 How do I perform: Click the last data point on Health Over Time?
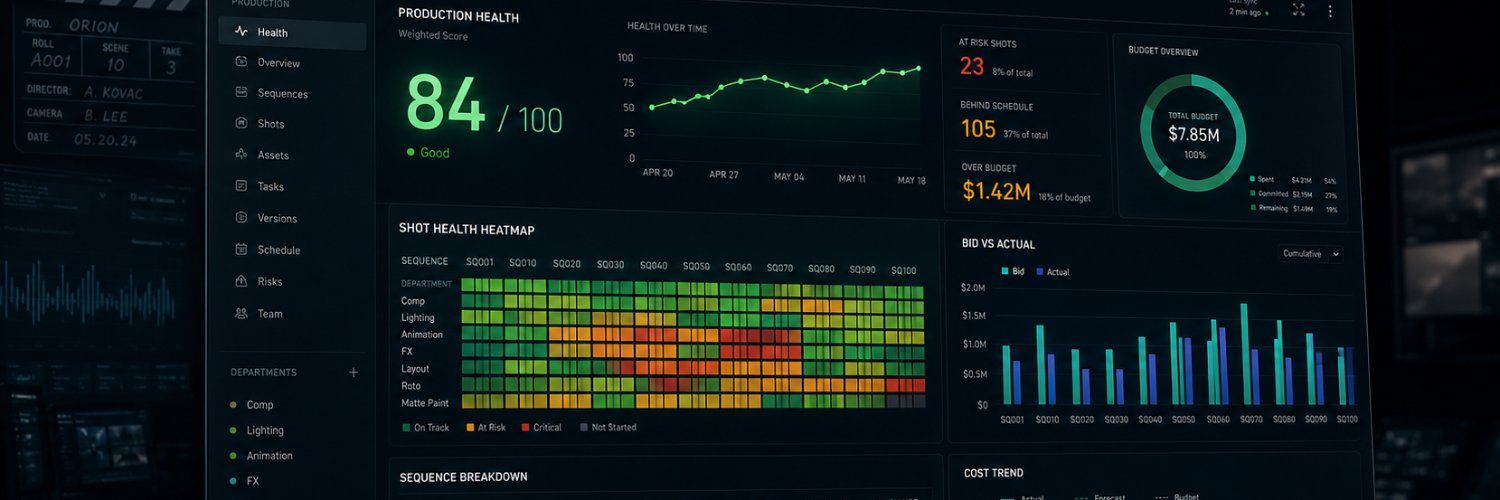918,68
